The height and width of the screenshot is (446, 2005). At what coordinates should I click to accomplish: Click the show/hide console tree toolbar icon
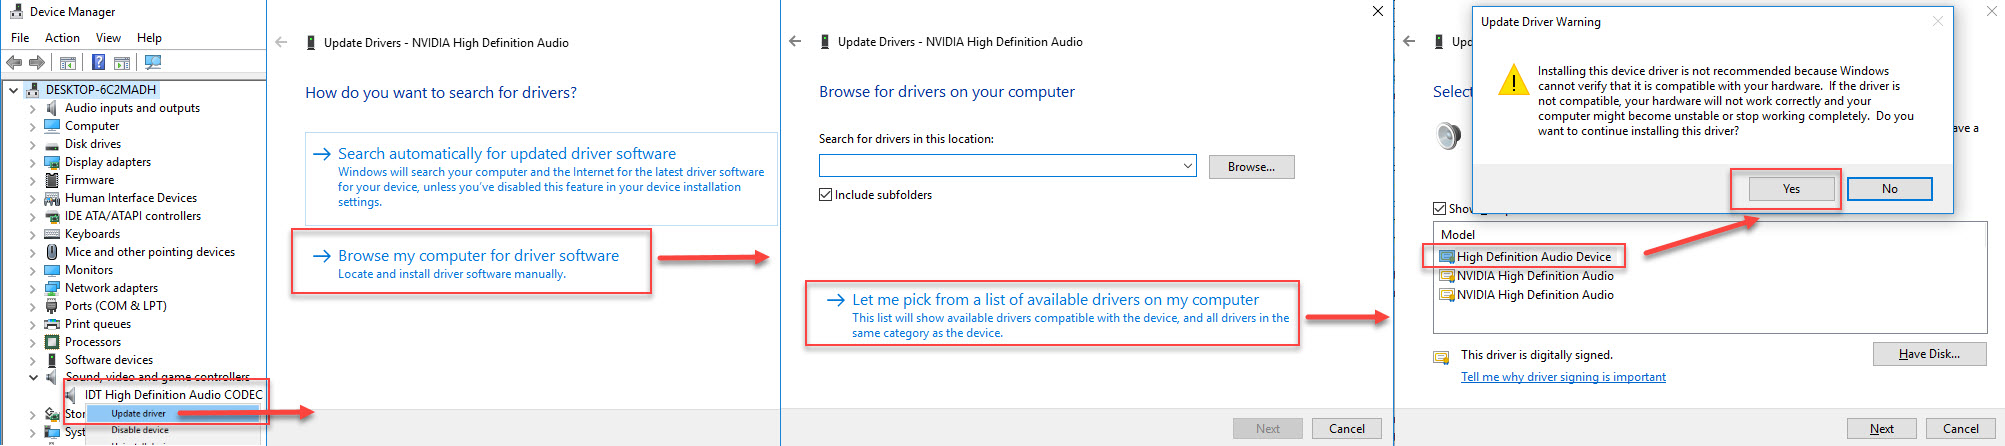pyautogui.click(x=68, y=62)
